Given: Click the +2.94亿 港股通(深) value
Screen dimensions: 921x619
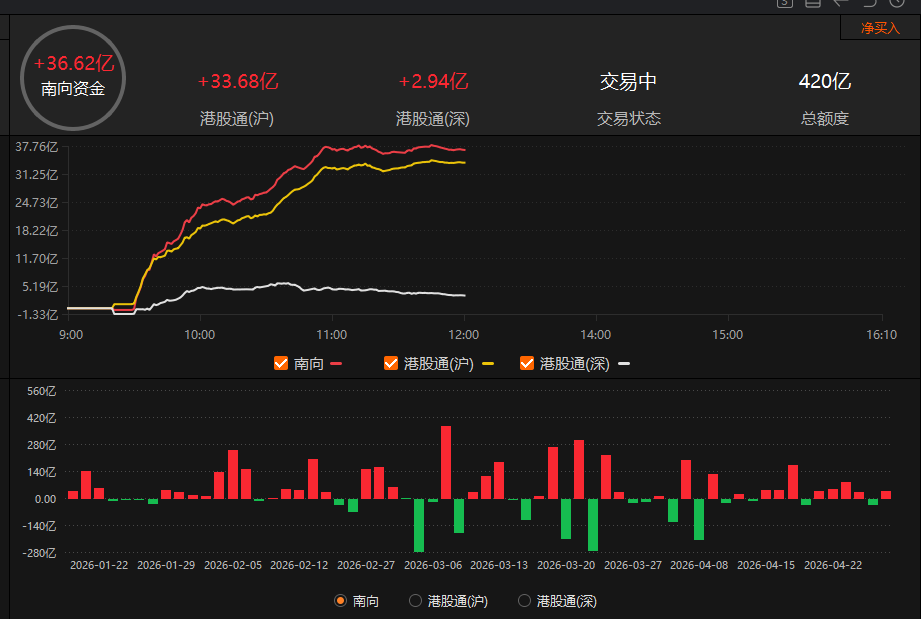Looking at the screenshot, I should coord(433,82).
